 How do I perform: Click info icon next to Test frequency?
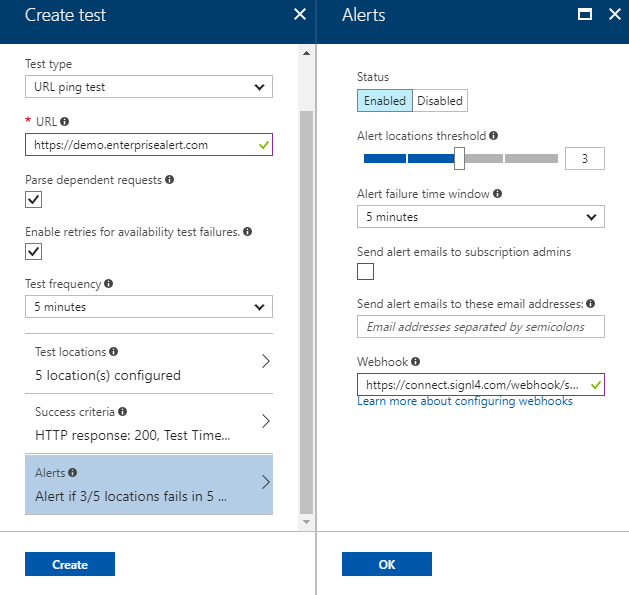(x=108, y=283)
